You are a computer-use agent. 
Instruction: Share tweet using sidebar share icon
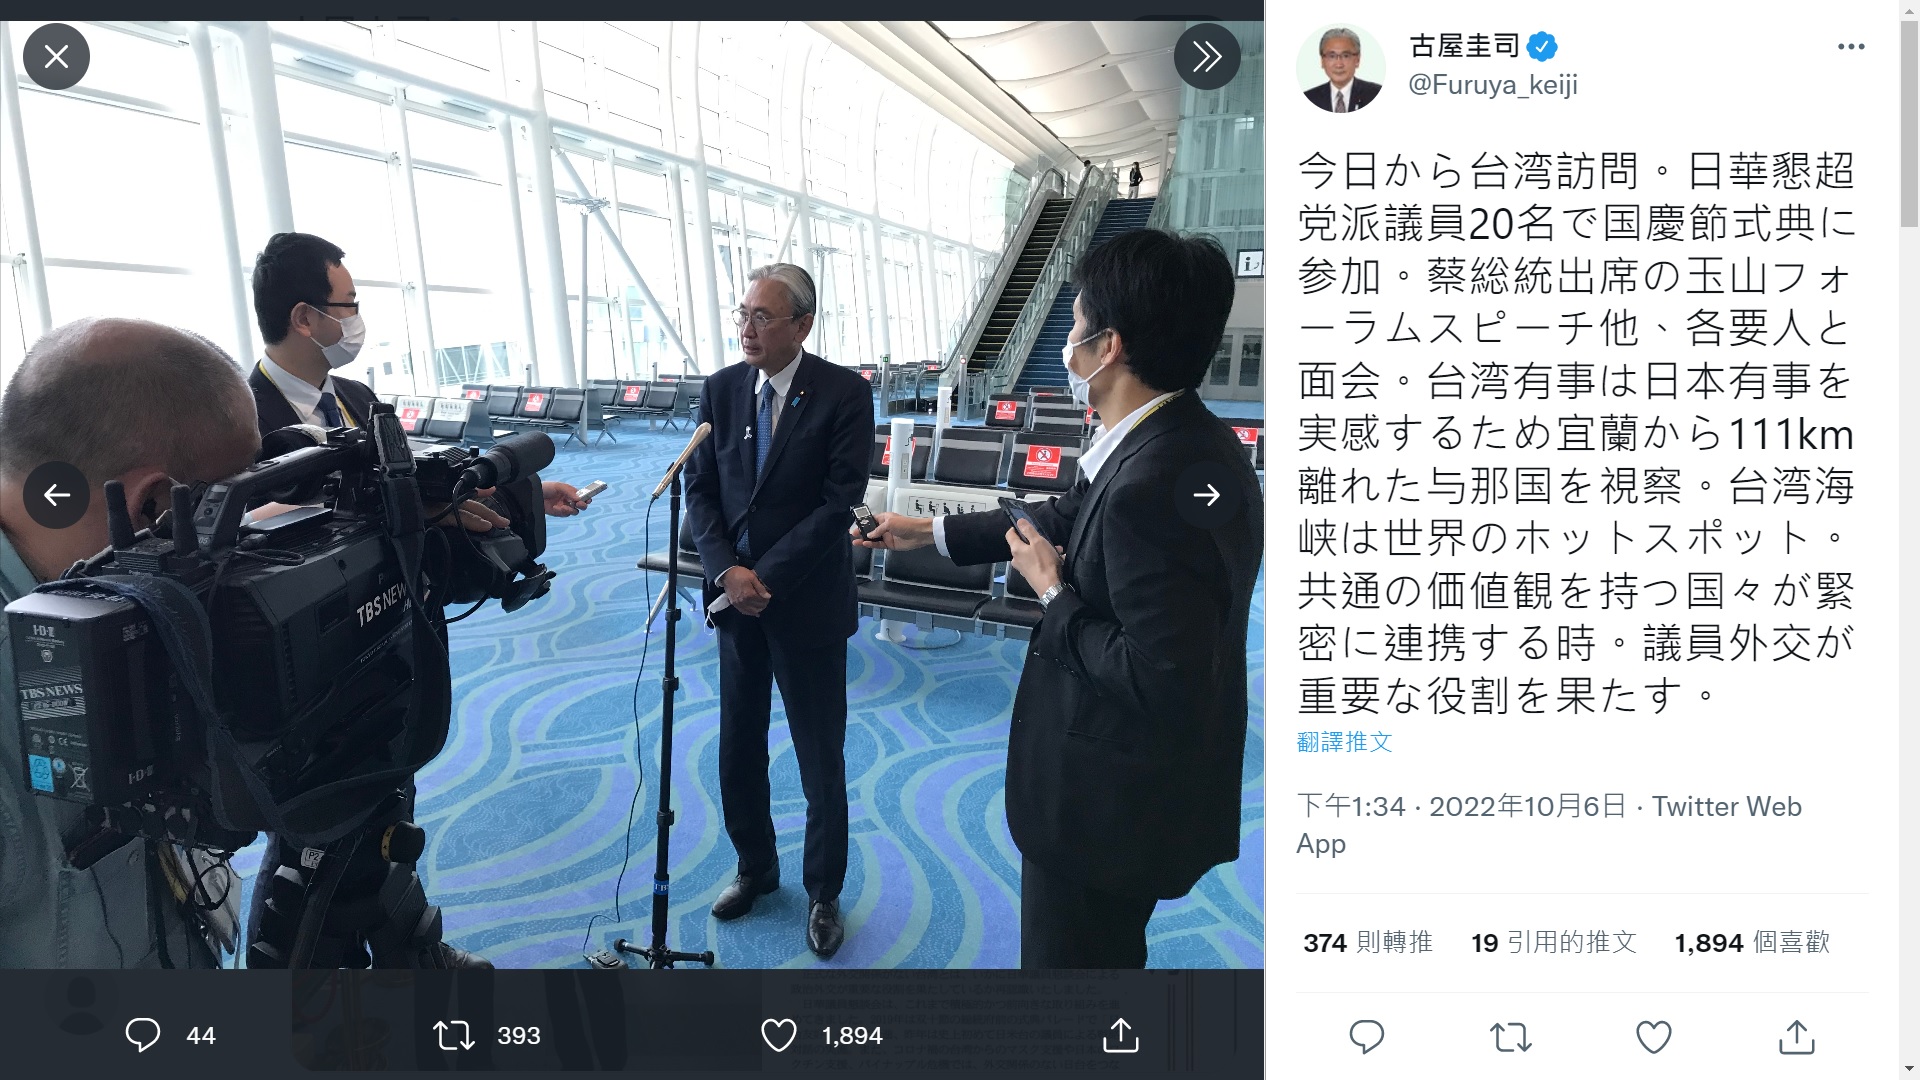(x=1797, y=1037)
